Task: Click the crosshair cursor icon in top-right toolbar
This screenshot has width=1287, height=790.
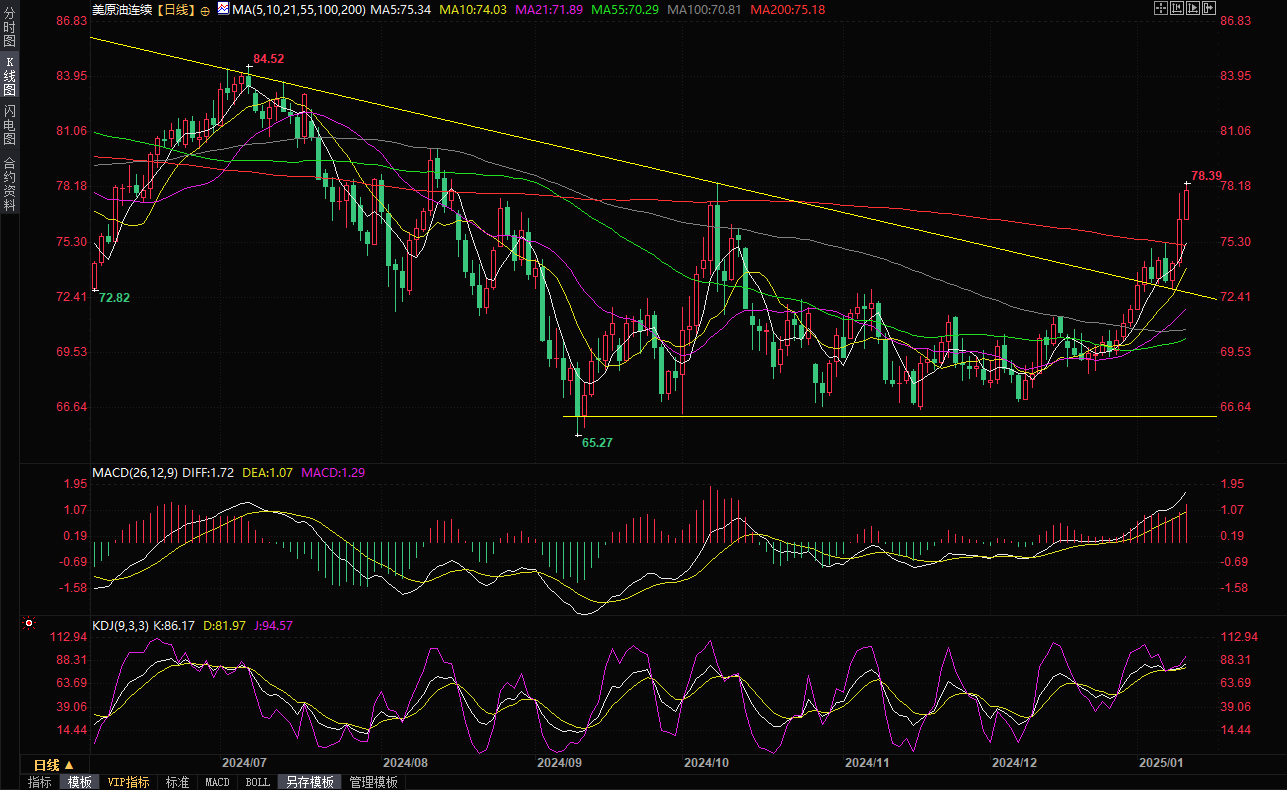Action: (x=1159, y=8)
